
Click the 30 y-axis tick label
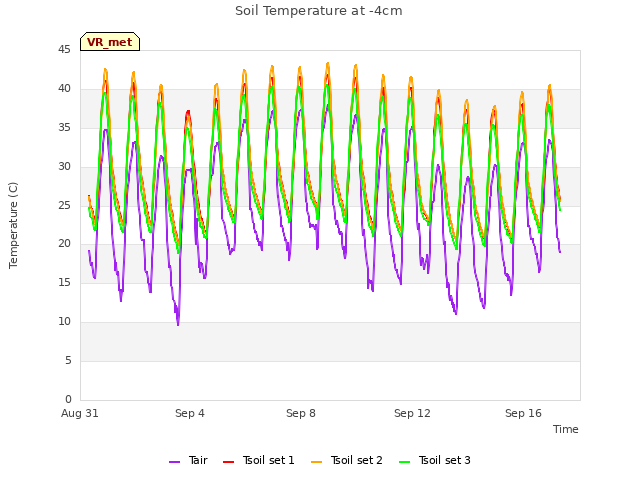(64, 167)
